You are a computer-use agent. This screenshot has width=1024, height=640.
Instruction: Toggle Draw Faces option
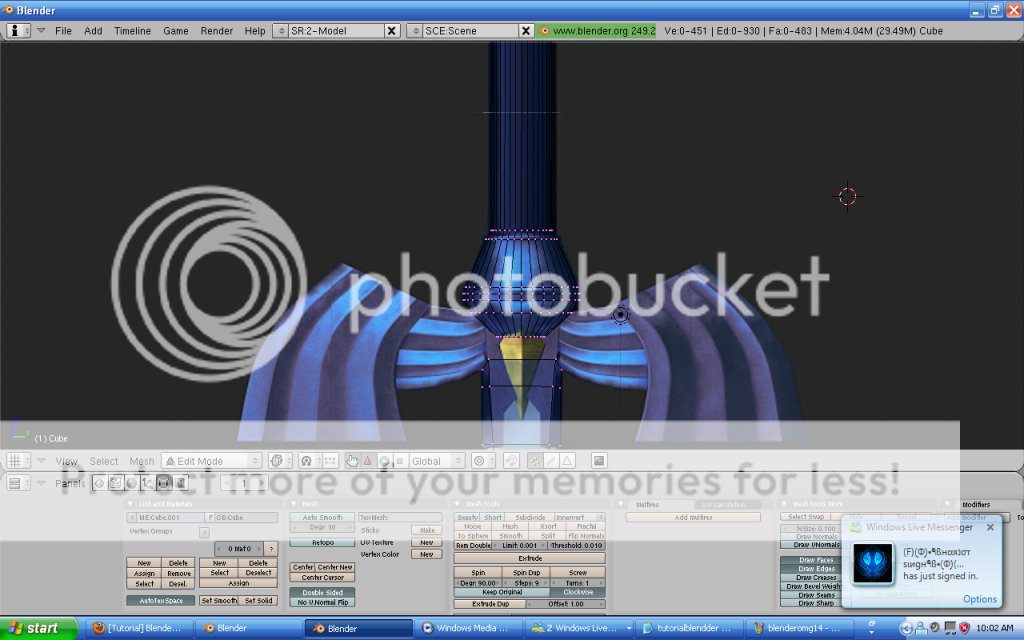click(x=816, y=560)
